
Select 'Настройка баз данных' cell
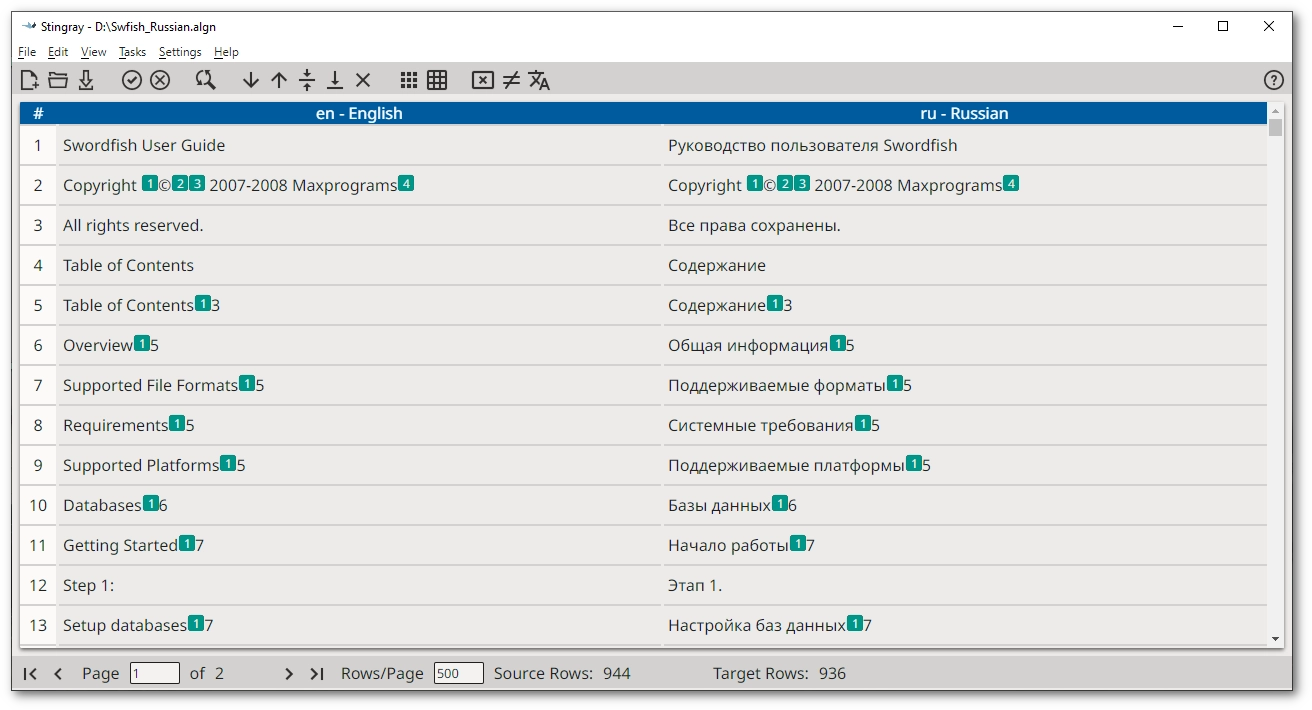(x=965, y=625)
